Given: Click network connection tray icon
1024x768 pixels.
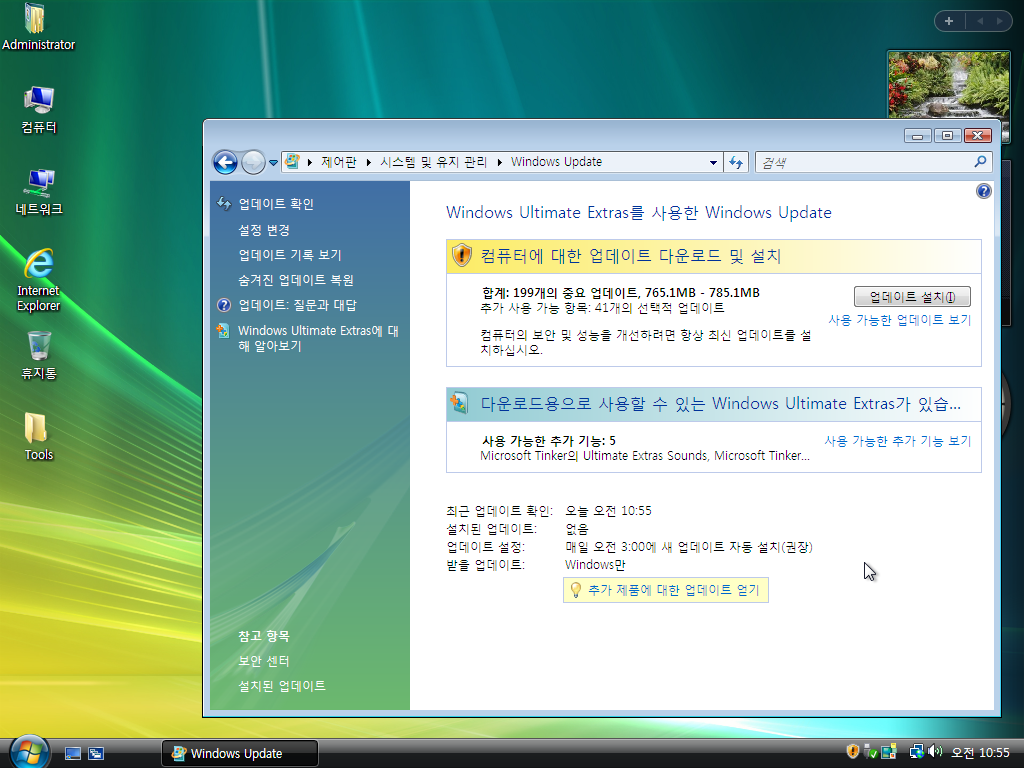Looking at the screenshot, I should pos(916,752).
